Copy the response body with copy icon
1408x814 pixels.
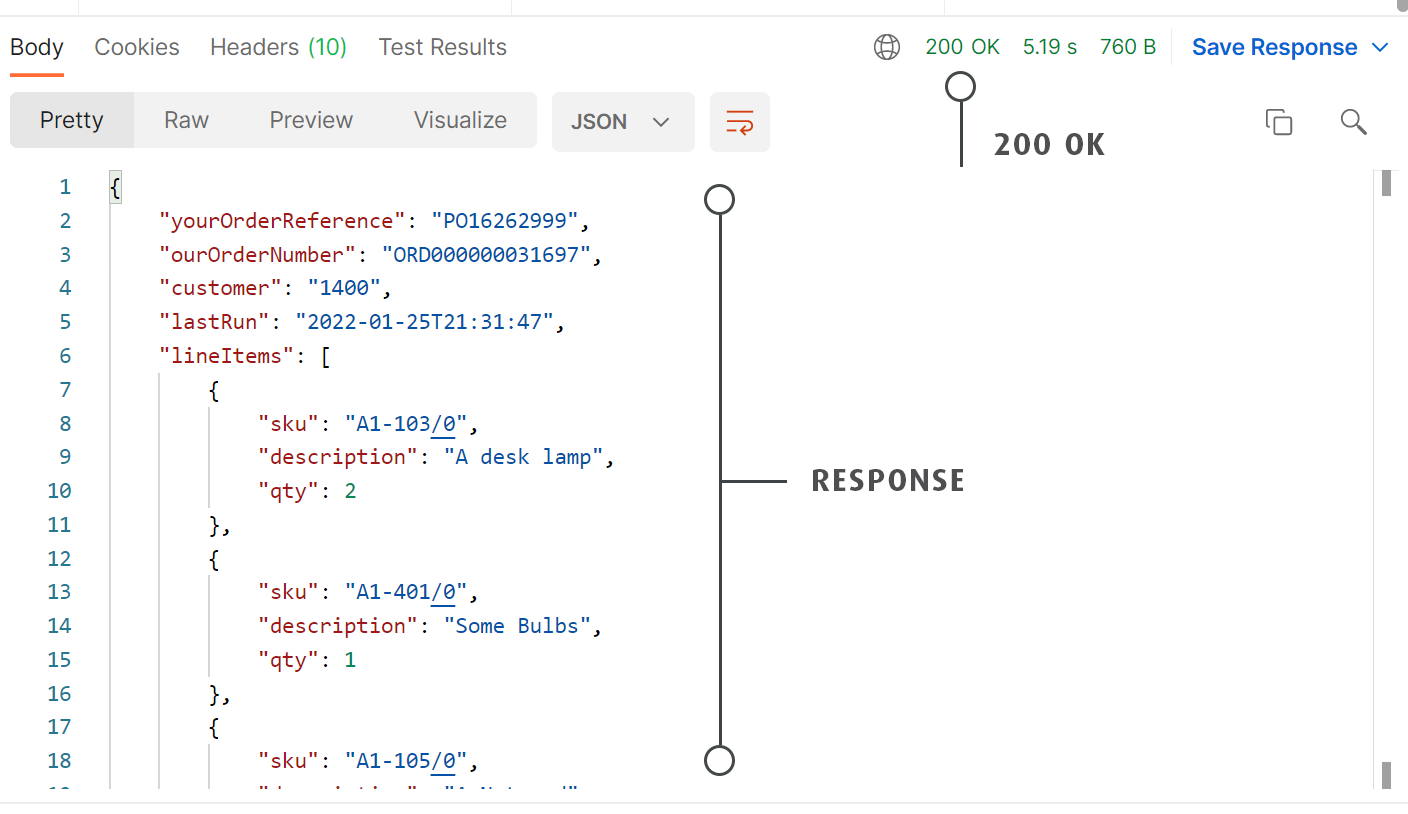click(x=1279, y=122)
